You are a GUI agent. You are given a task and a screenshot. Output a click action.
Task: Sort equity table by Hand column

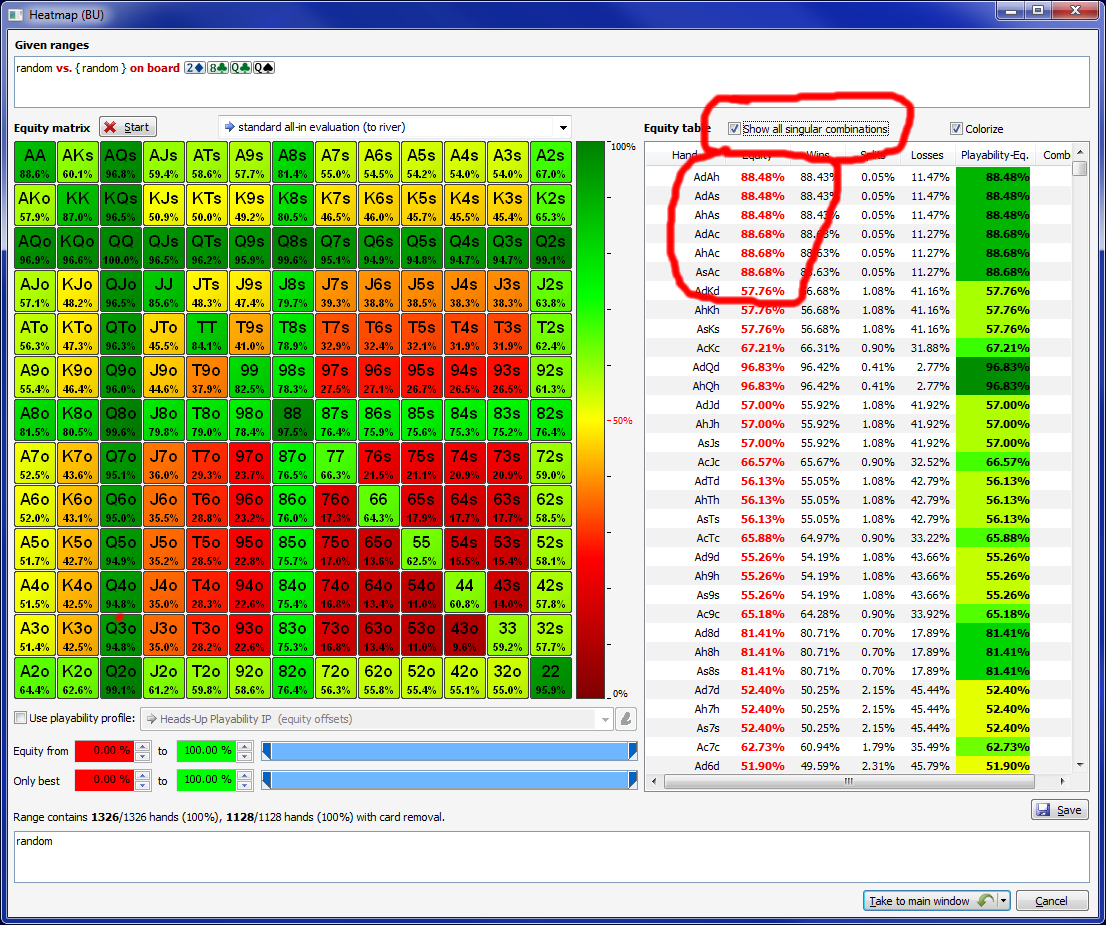[684, 155]
